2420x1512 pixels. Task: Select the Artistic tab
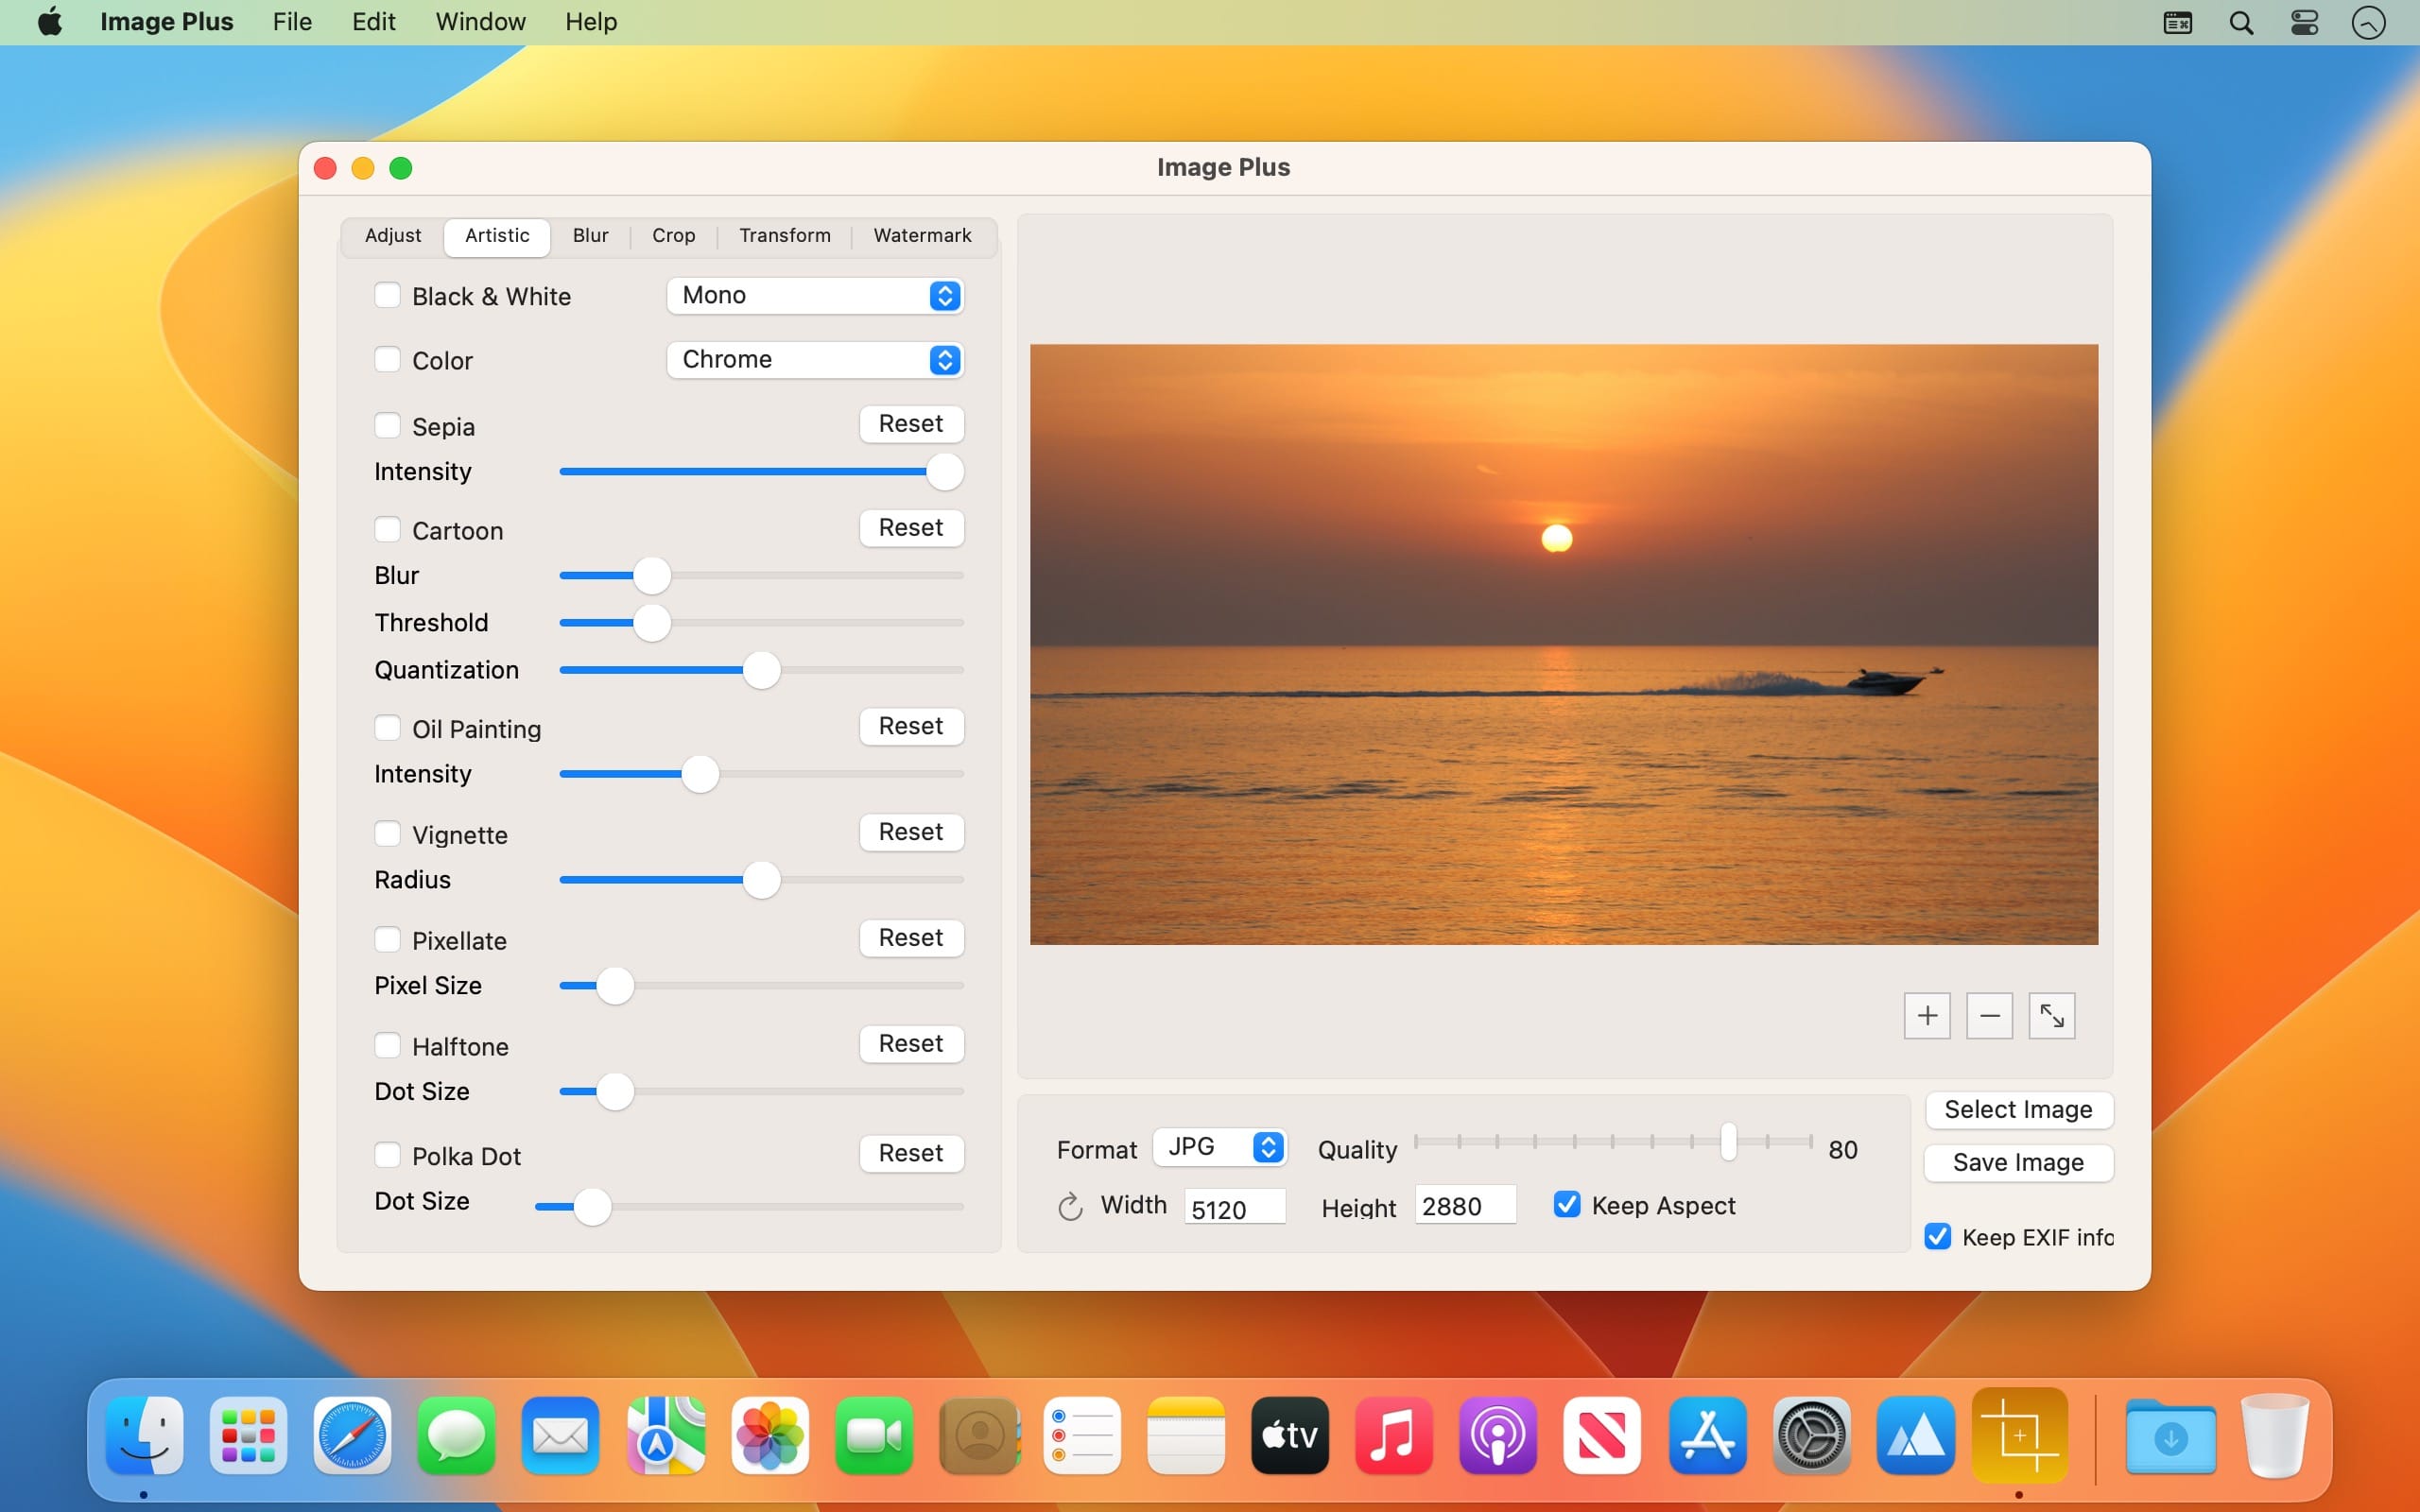click(497, 235)
